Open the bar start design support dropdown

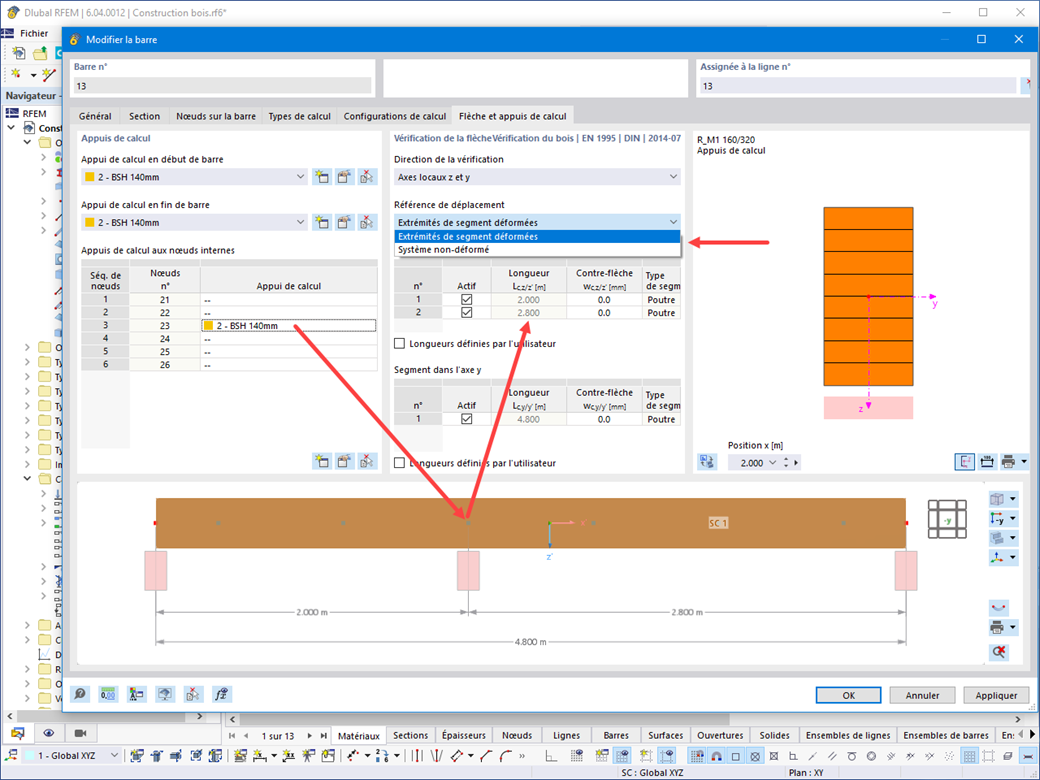pyautogui.click(x=300, y=177)
